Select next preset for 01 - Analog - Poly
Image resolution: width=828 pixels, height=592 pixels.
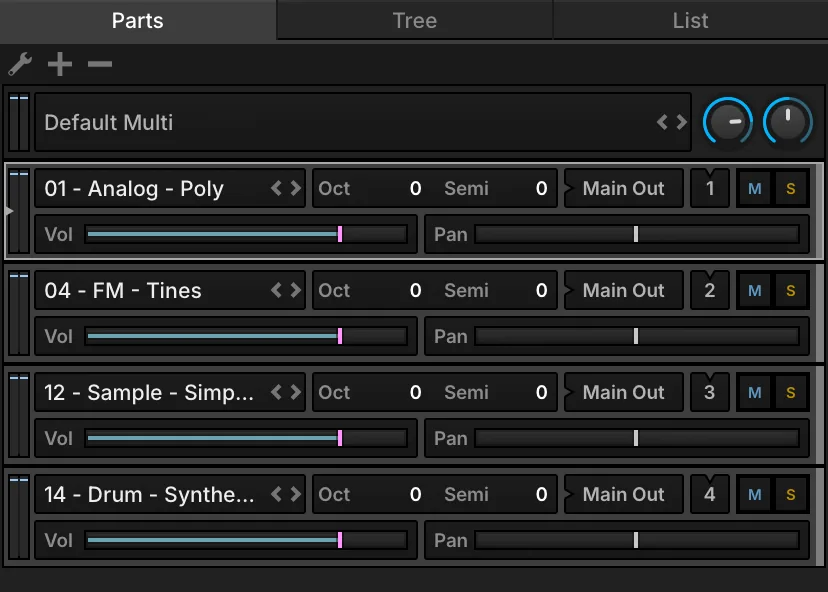click(x=296, y=188)
